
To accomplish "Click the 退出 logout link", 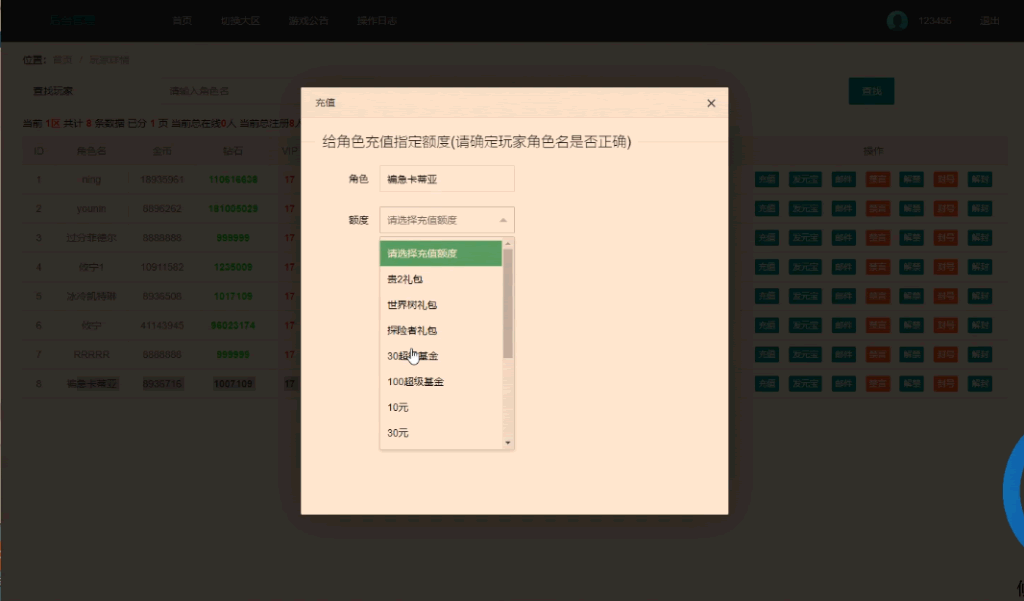I will click(989, 21).
